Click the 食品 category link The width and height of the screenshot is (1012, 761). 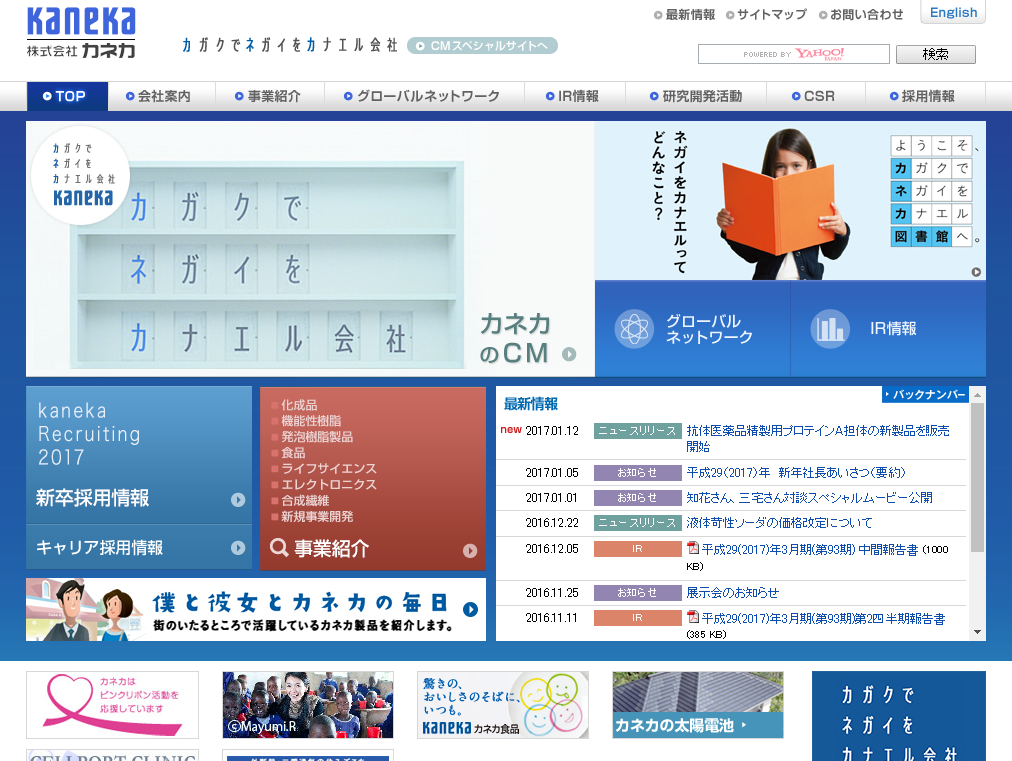(x=293, y=453)
